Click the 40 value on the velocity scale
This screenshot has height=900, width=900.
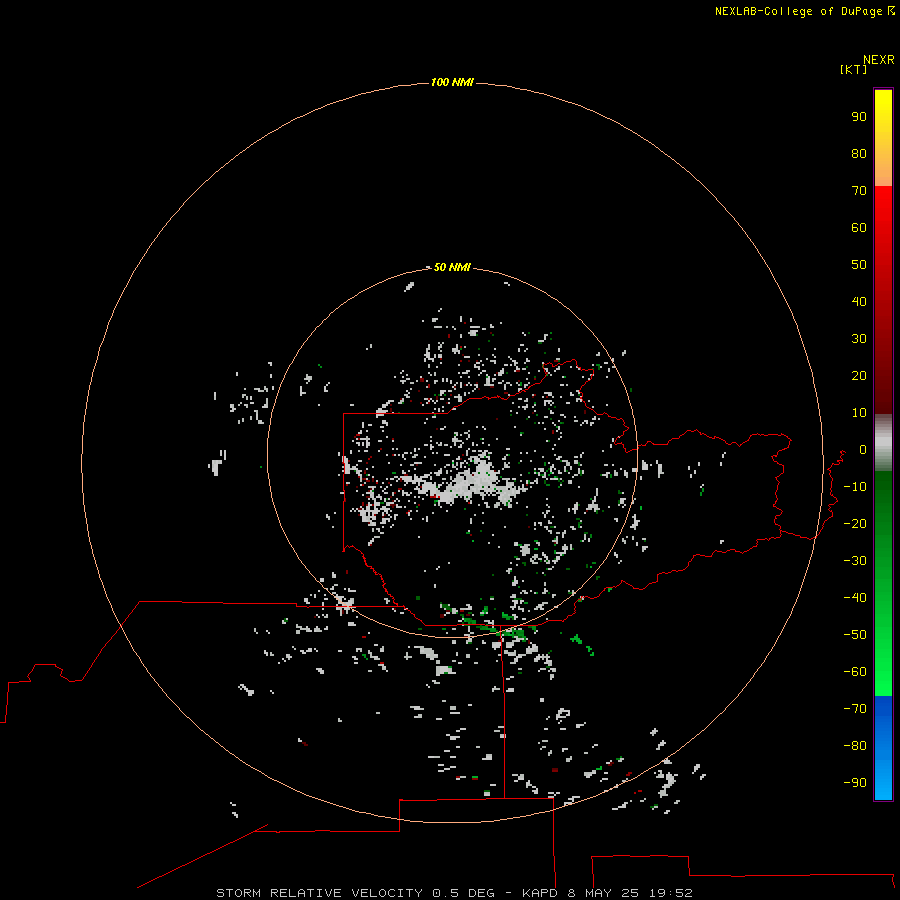click(859, 302)
